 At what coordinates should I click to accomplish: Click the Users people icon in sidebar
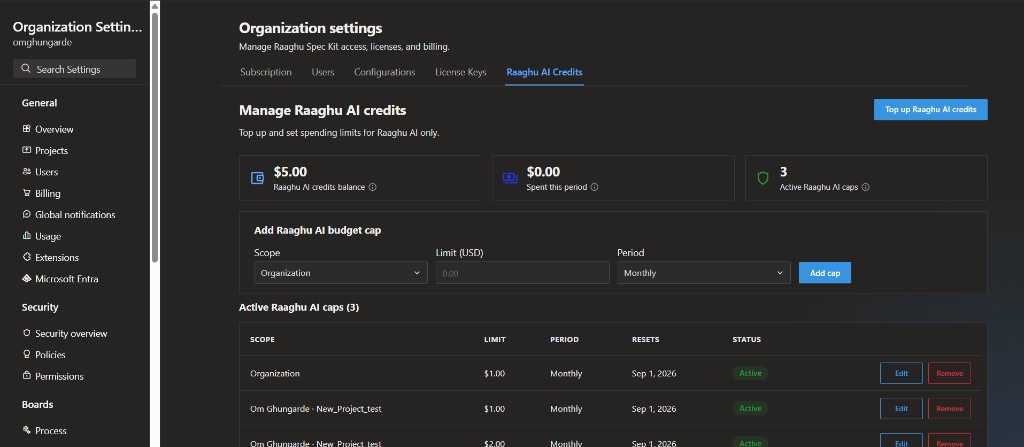(x=26, y=171)
